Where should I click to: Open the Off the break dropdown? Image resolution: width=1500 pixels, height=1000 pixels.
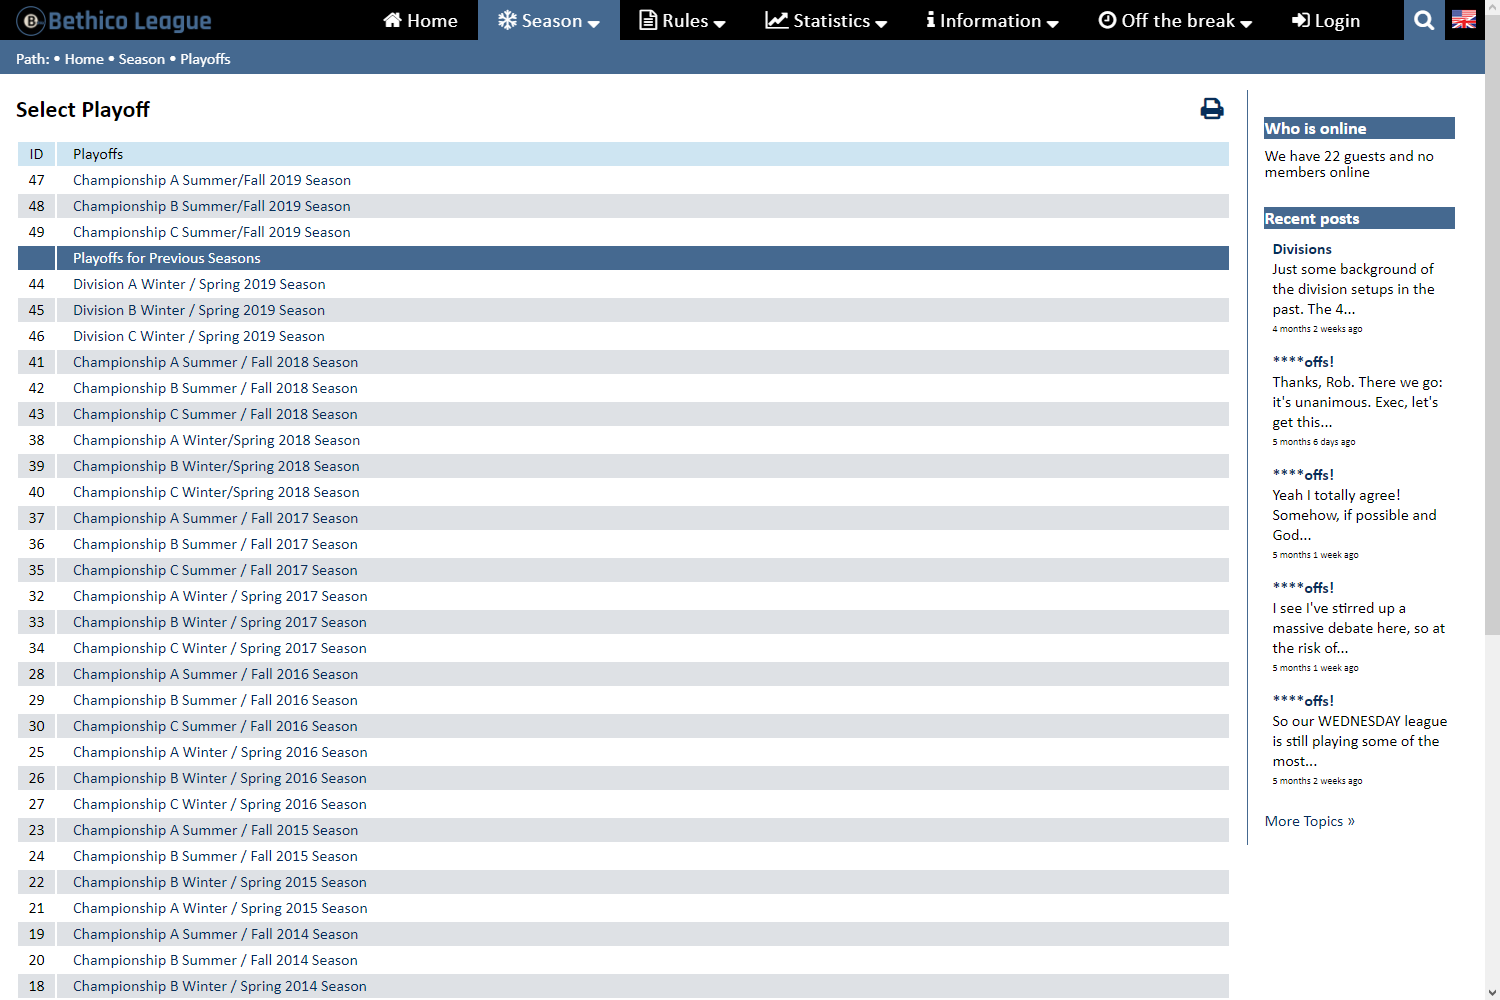click(1175, 20)
